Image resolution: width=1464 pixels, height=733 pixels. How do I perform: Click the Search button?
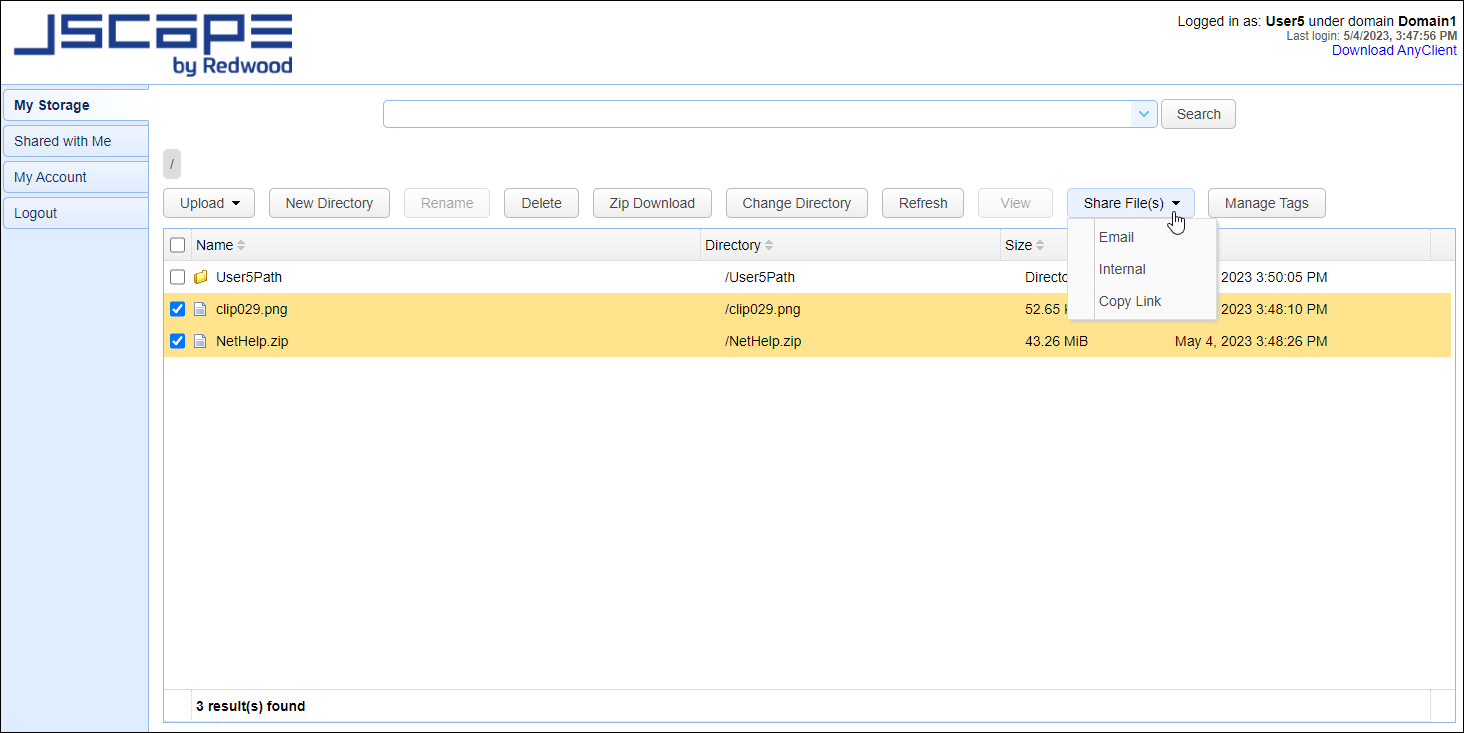(1198, 114)
